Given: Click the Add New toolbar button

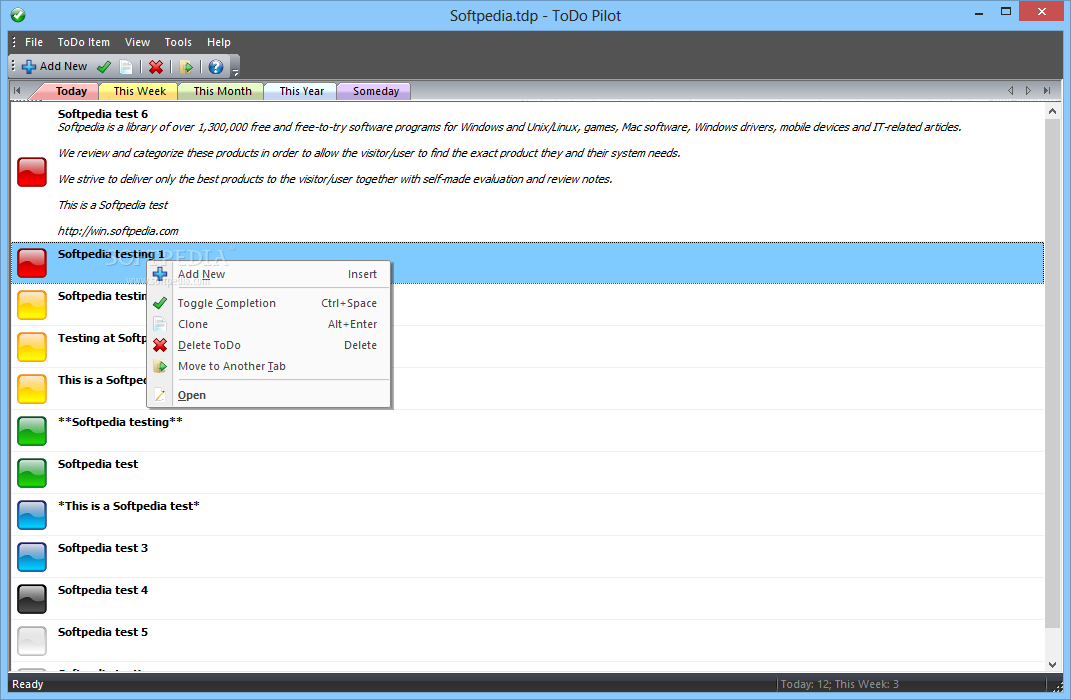Looking at the screenshot, I should coord(55,66).
